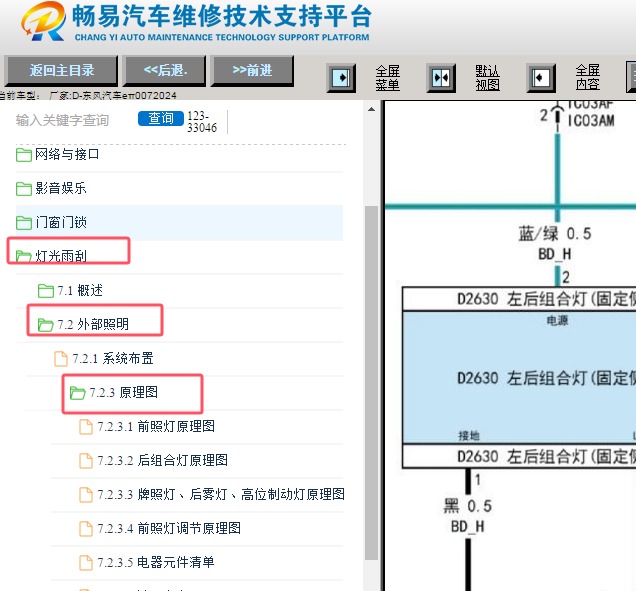Click the 接地 label in component box
The image size is (636, 591).
point(469,436)
